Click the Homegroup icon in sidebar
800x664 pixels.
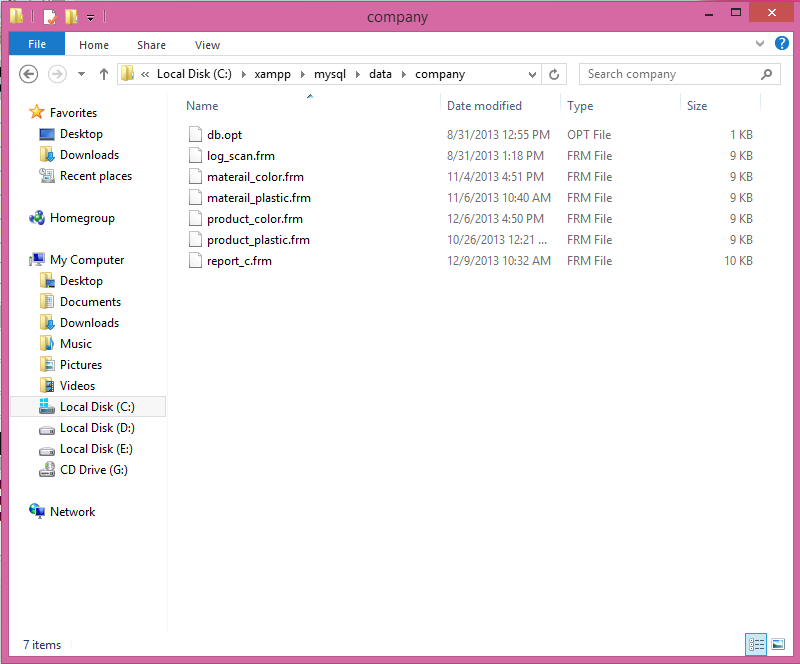pos(37,218)
